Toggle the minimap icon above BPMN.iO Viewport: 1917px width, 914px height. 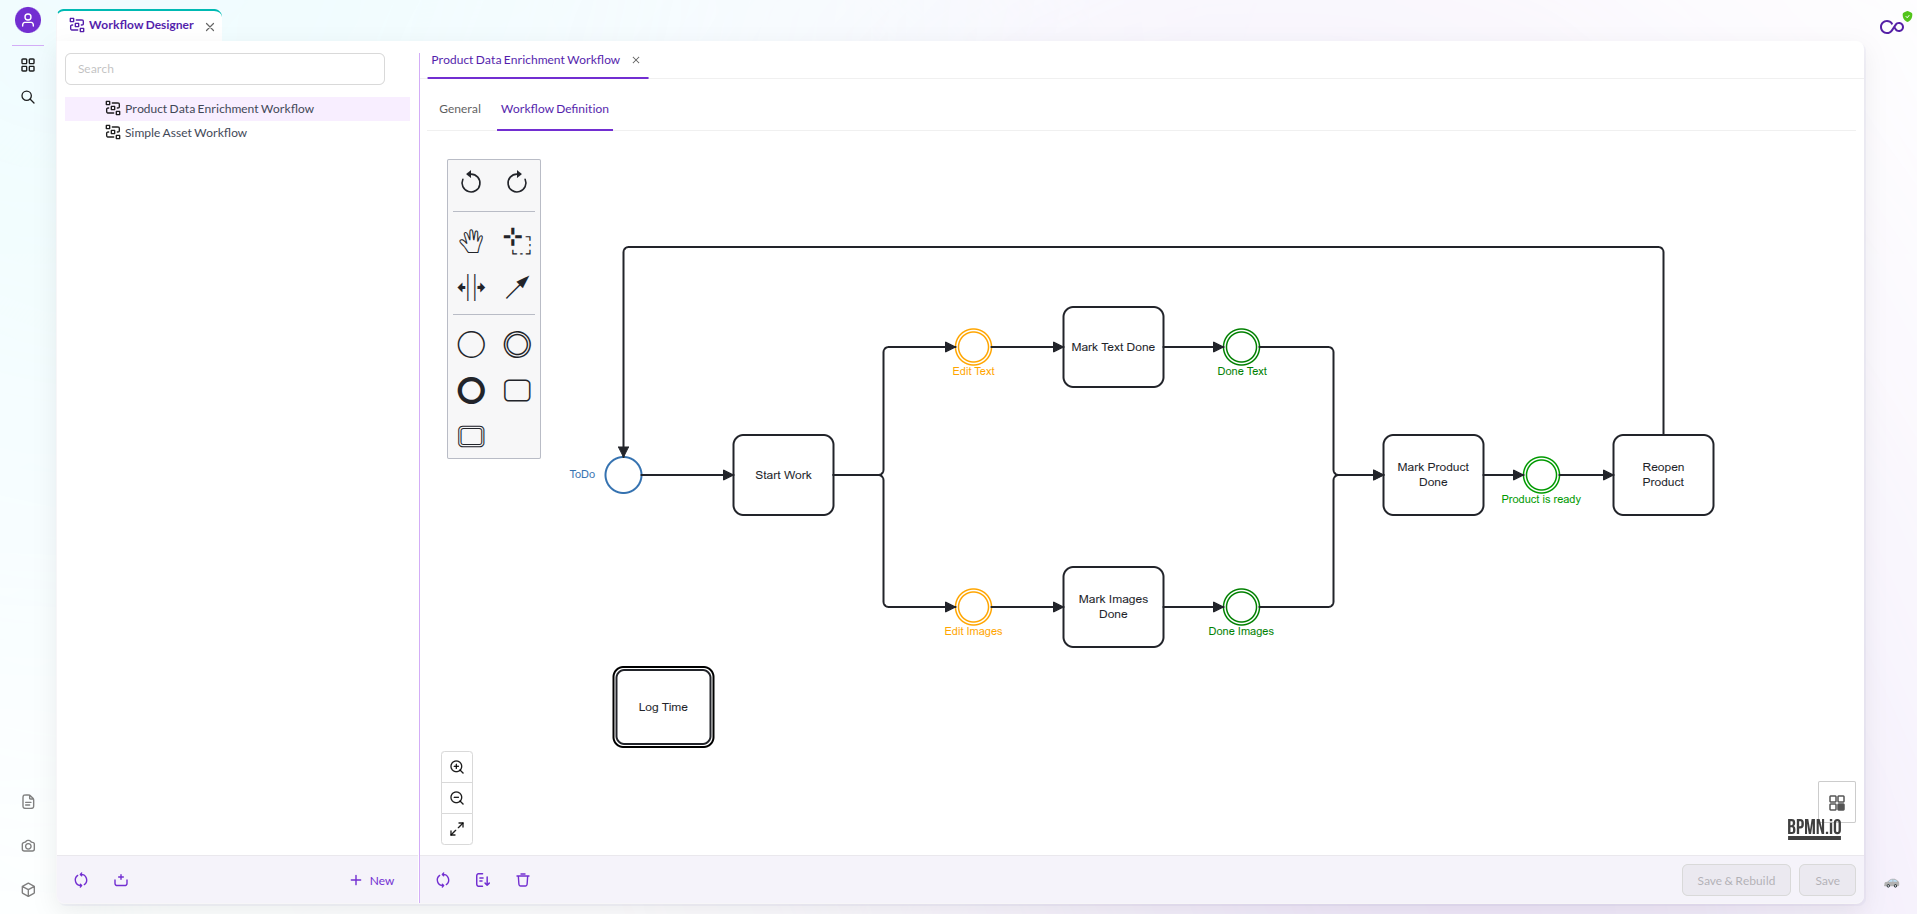1837,803
